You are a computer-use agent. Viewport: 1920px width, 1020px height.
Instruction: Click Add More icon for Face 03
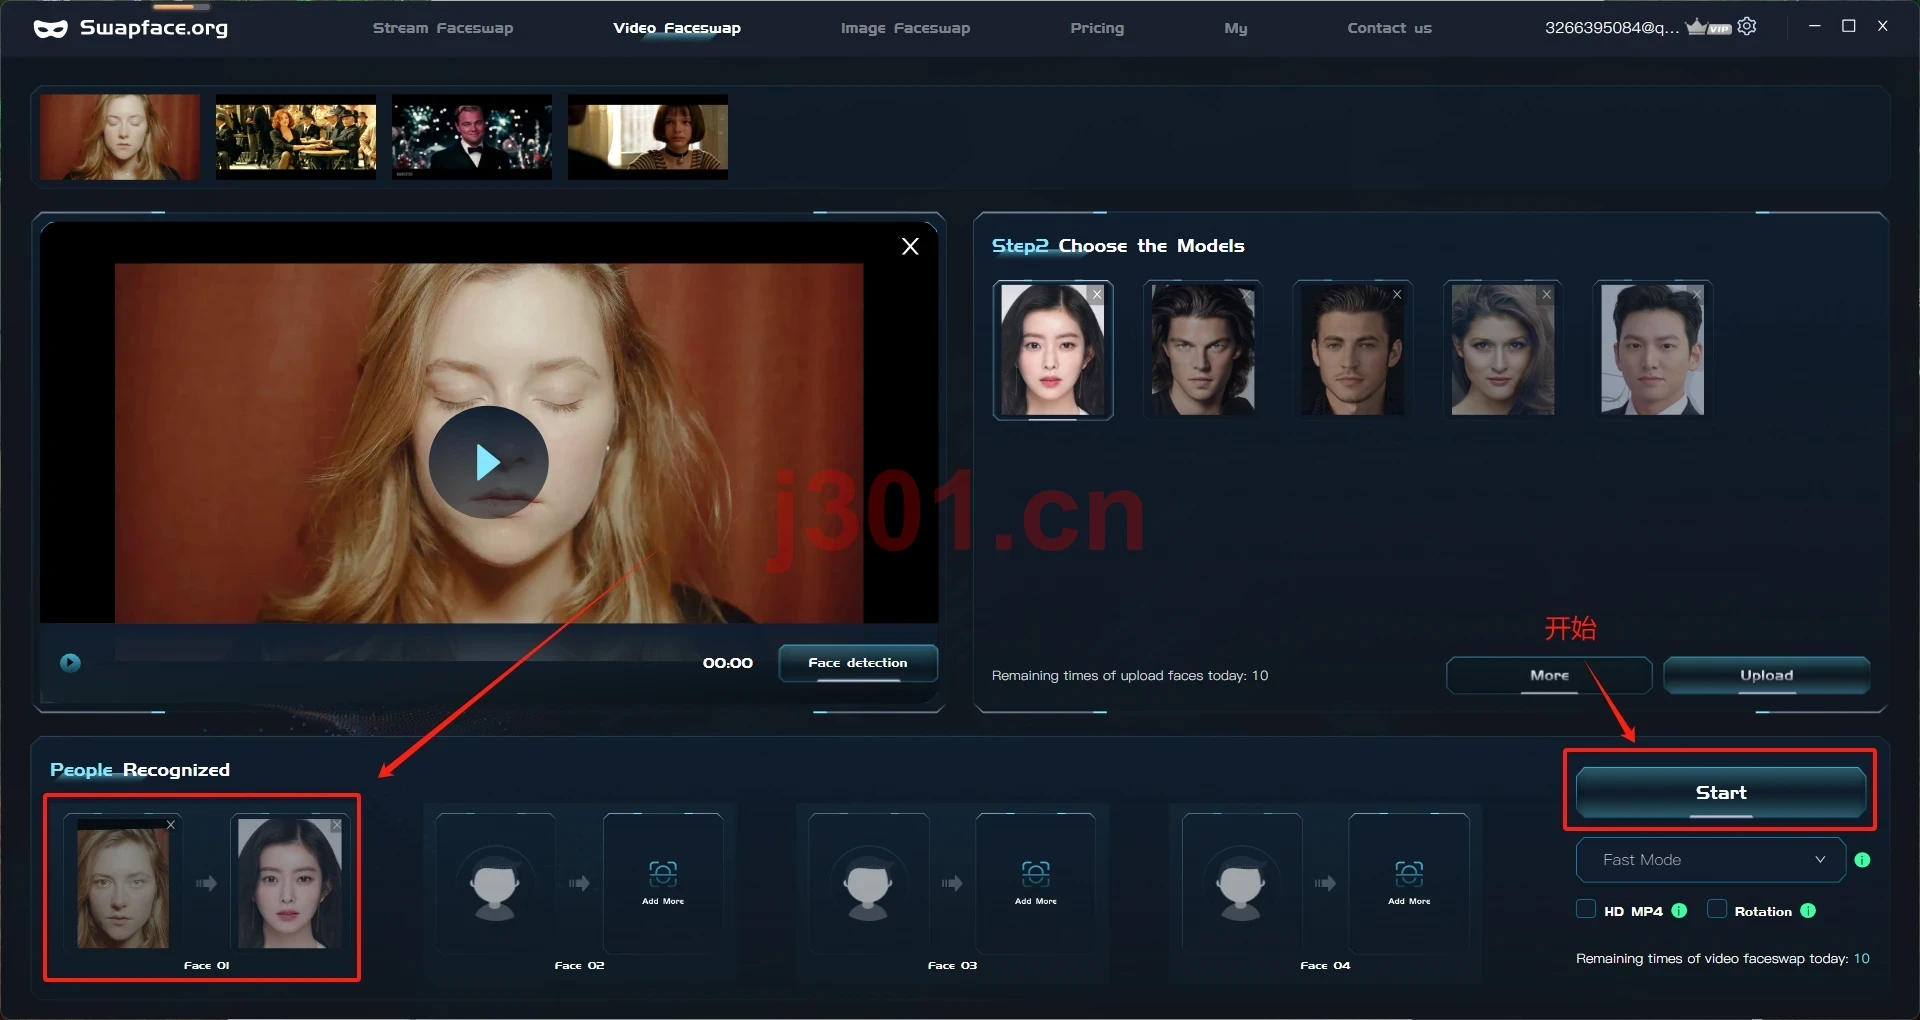point(1035,882)
